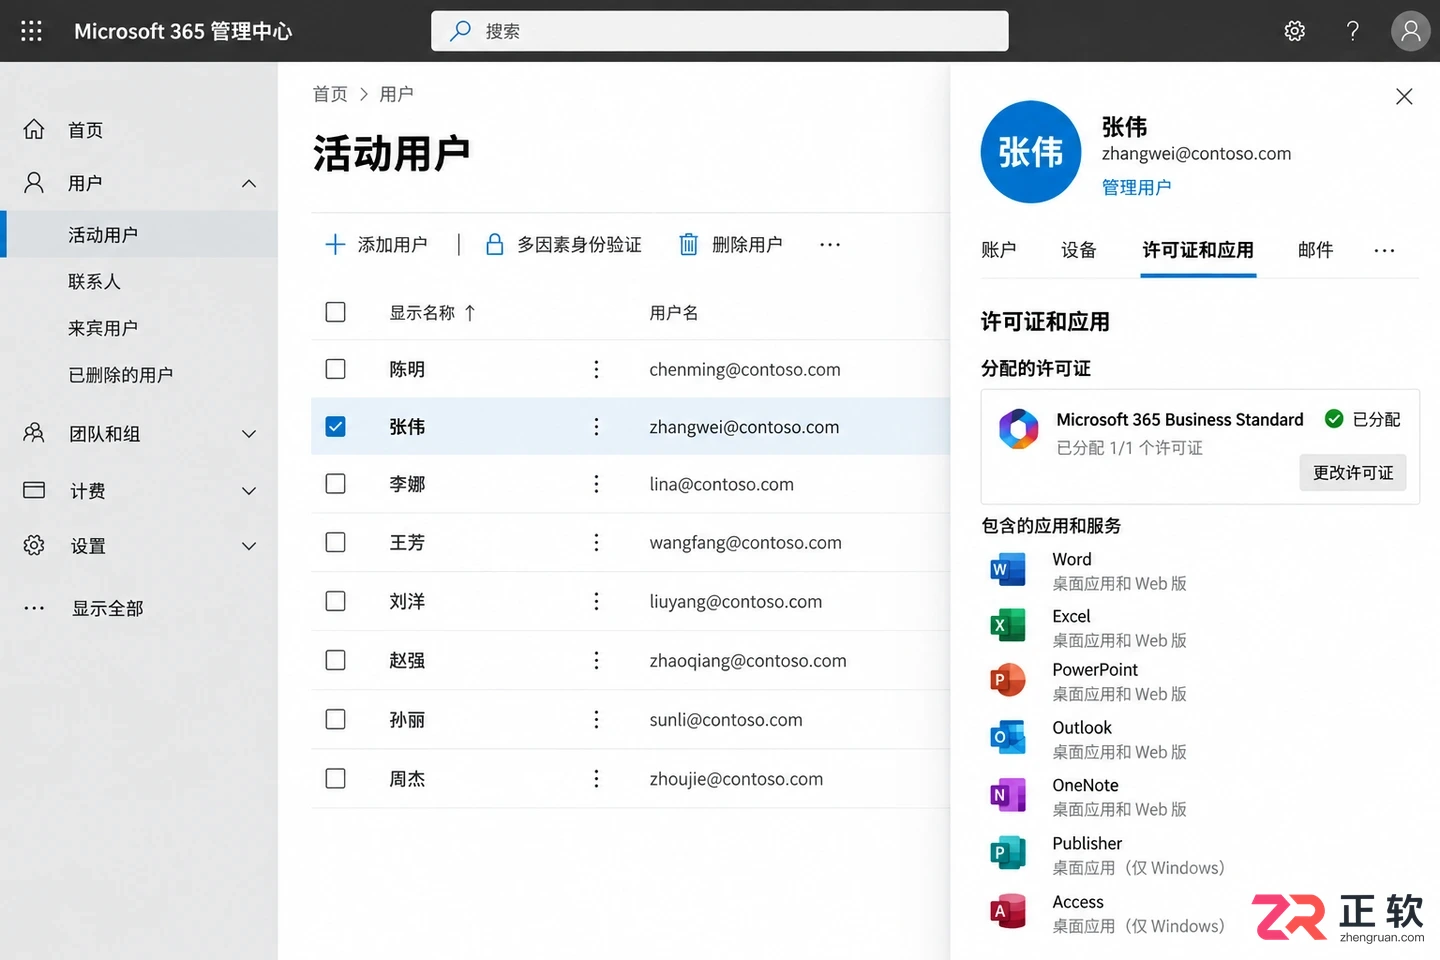Click the Outlook app icon
Screen dimensions: 1440x960
point(1008,738)
